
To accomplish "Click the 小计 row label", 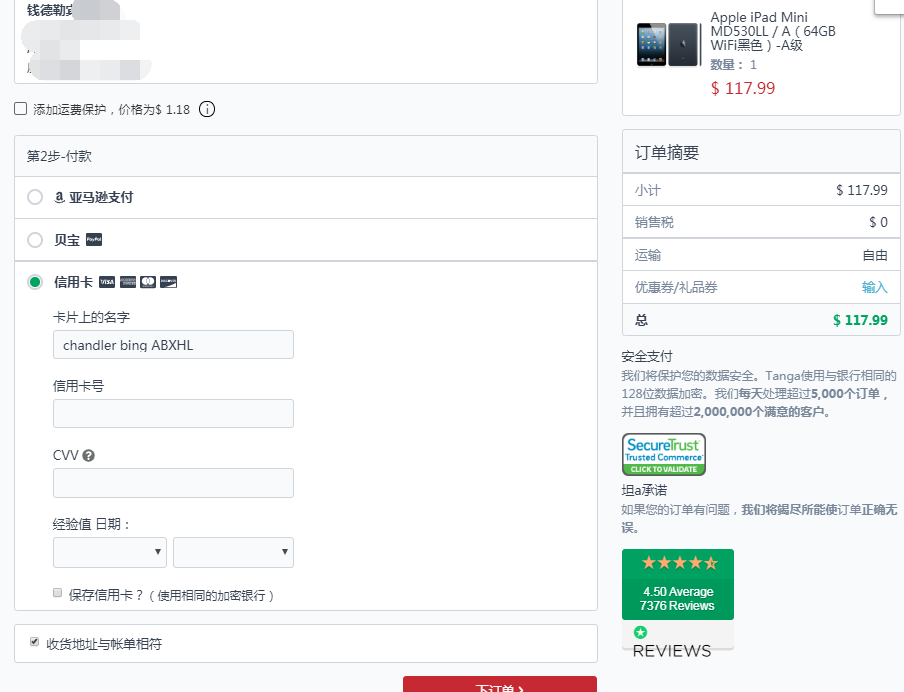I will pos(648,190).
